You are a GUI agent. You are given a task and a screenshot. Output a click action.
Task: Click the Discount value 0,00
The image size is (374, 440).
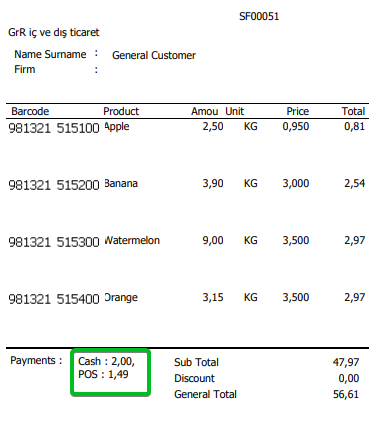click(x=349, y=378)
